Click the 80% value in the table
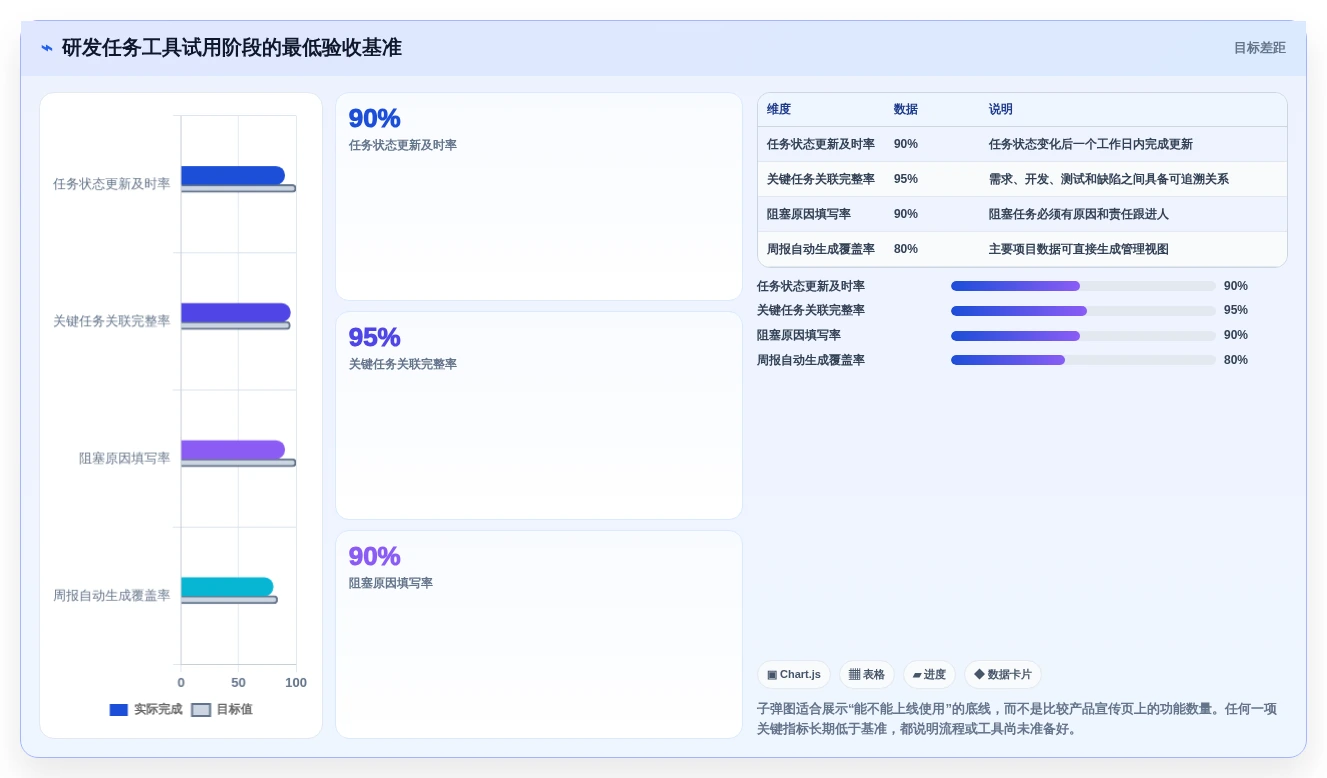Image resolution: width=1327 pixels, height=778 pixels. coord(906,249)
